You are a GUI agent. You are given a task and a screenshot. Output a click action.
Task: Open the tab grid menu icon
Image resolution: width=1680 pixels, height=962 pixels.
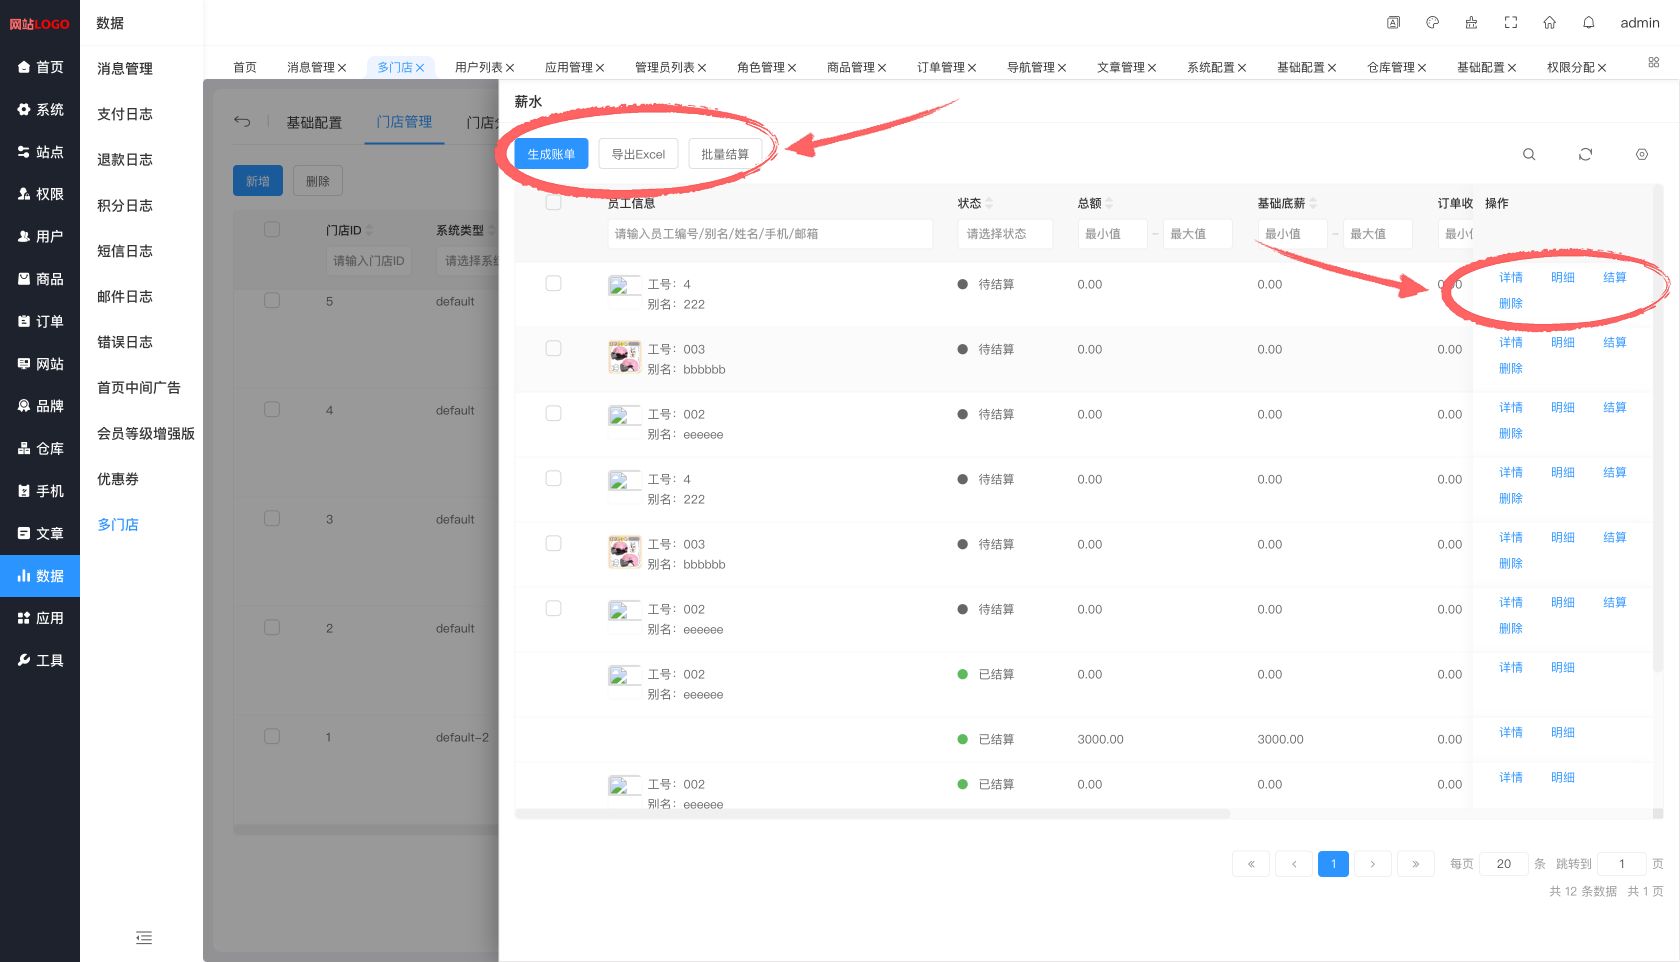coord(1653,63)
